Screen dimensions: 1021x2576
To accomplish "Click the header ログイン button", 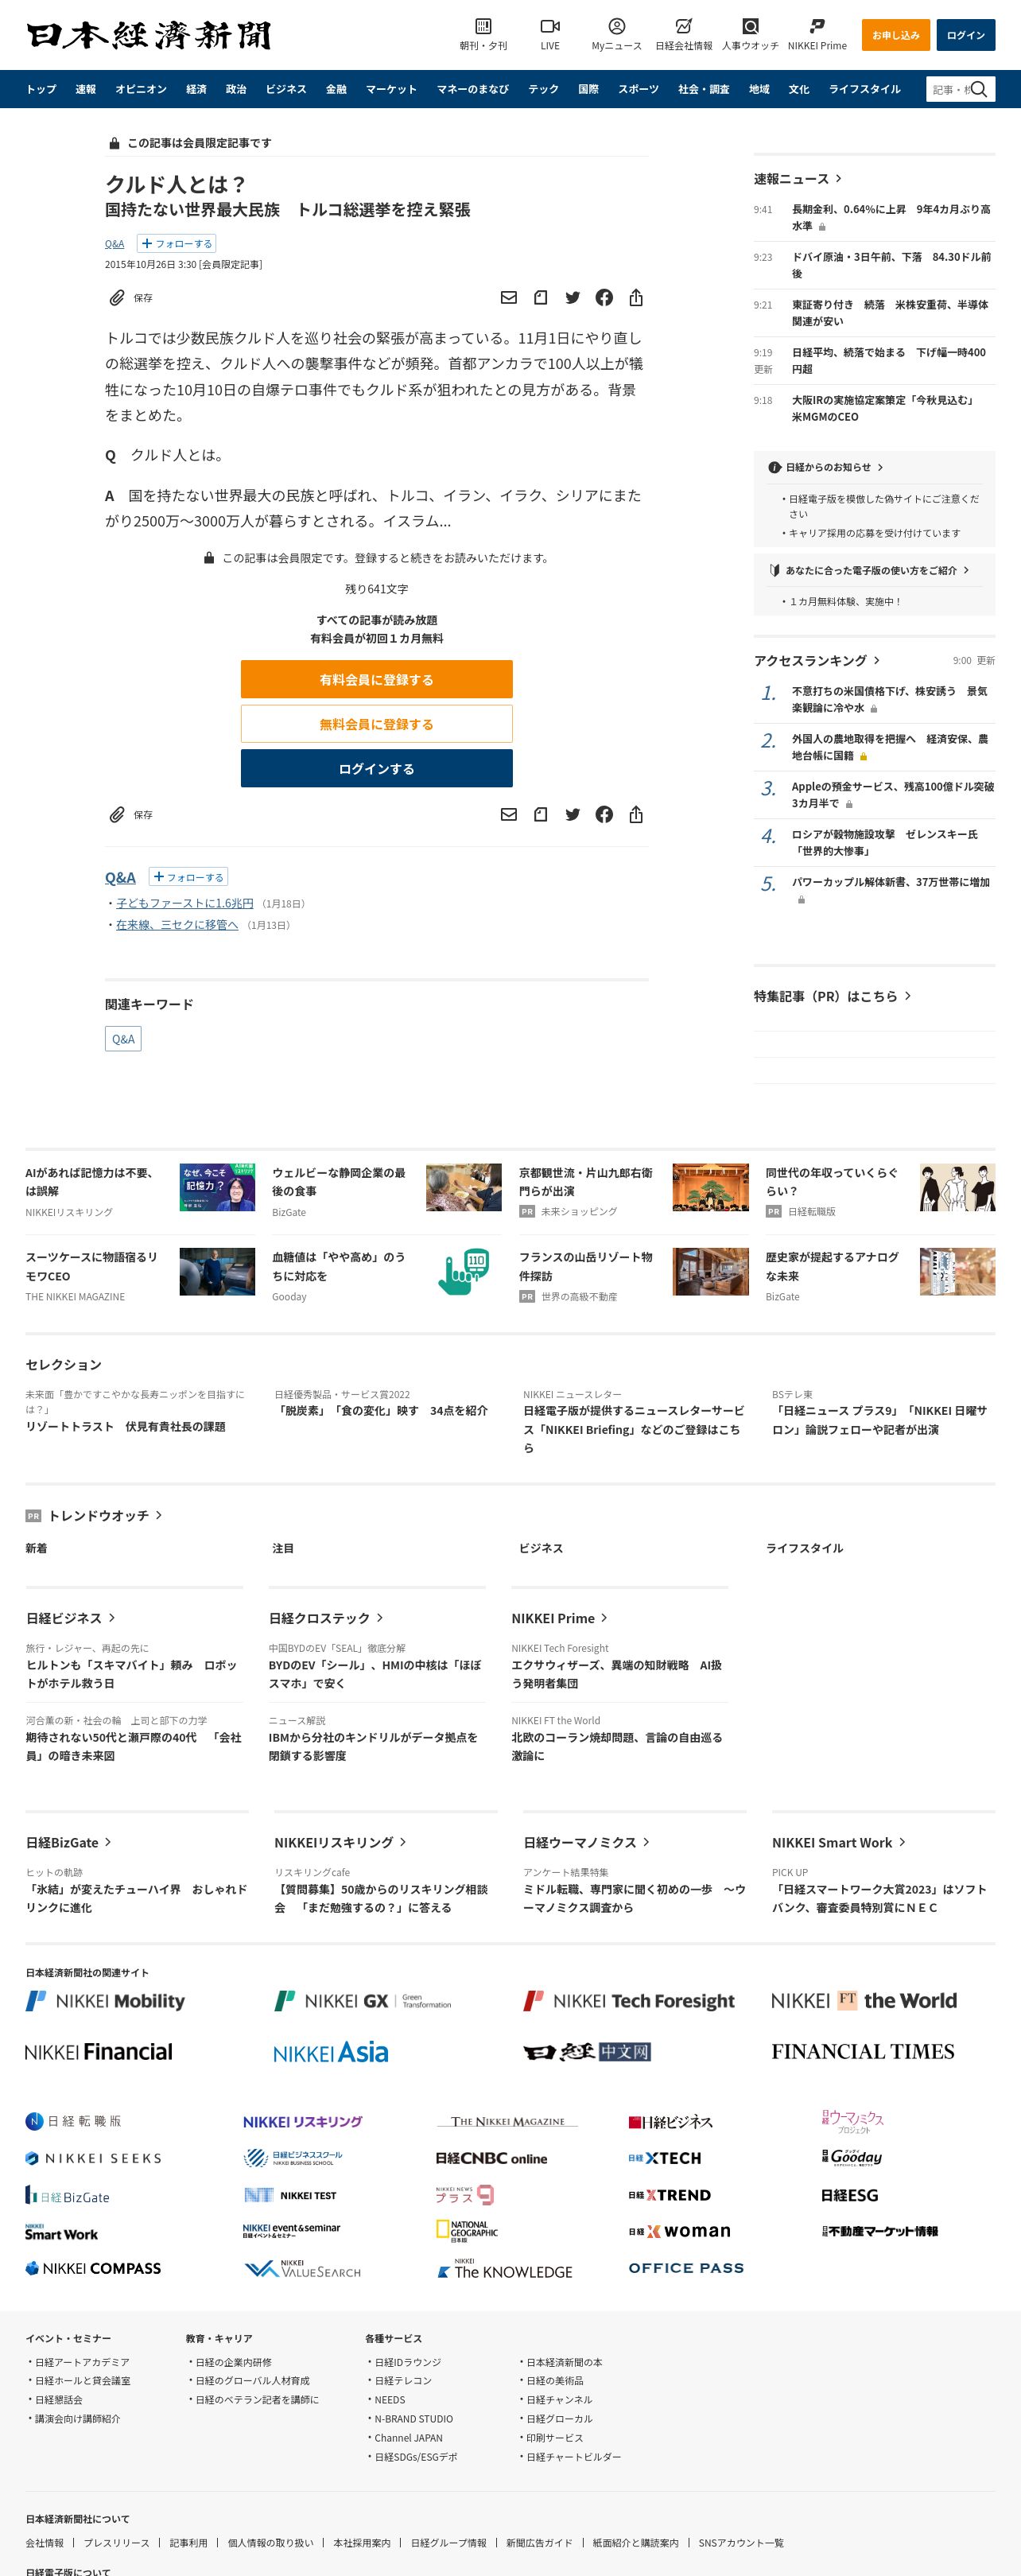I will [966, 36].
